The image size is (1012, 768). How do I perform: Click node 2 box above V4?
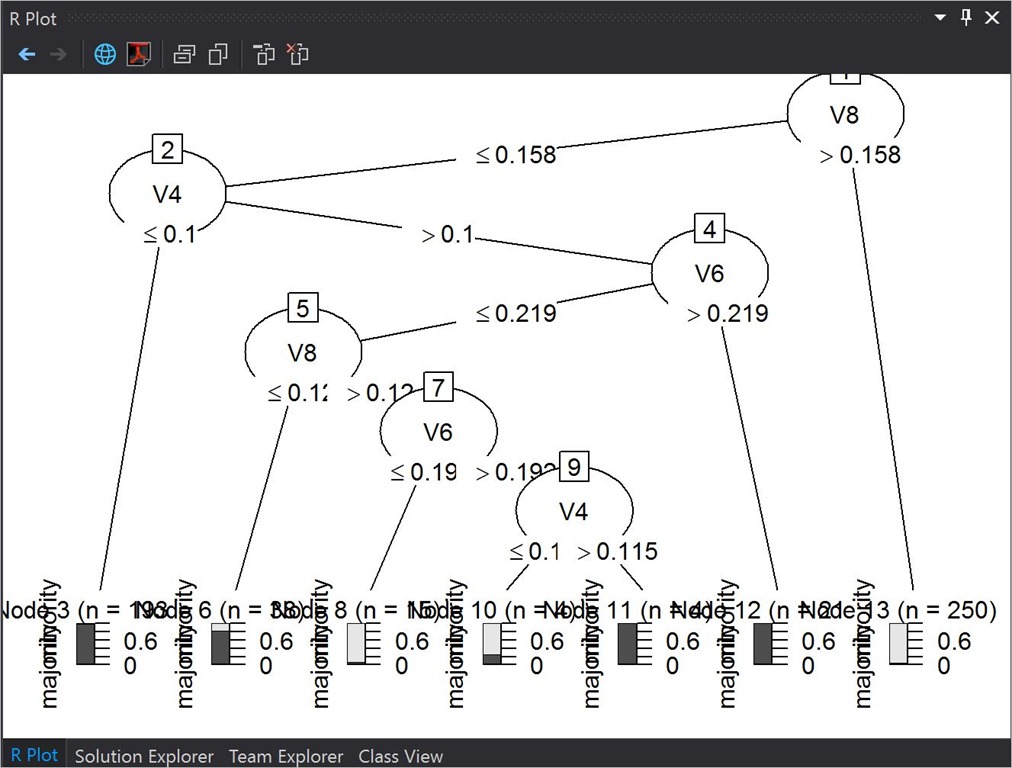pos(167,150)
